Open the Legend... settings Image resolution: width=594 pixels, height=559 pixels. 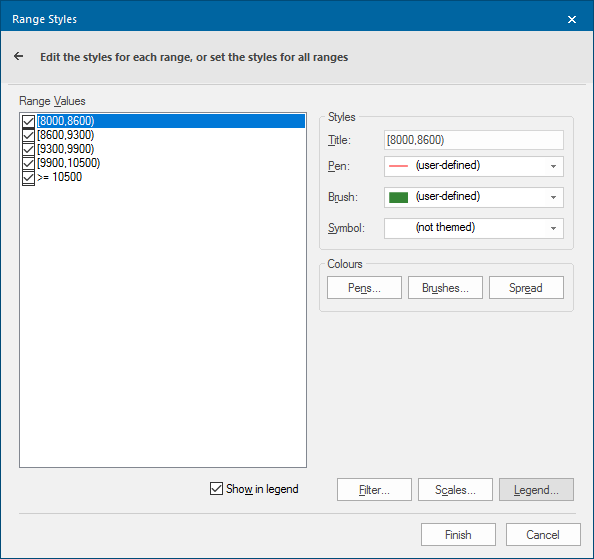(536, 489)
